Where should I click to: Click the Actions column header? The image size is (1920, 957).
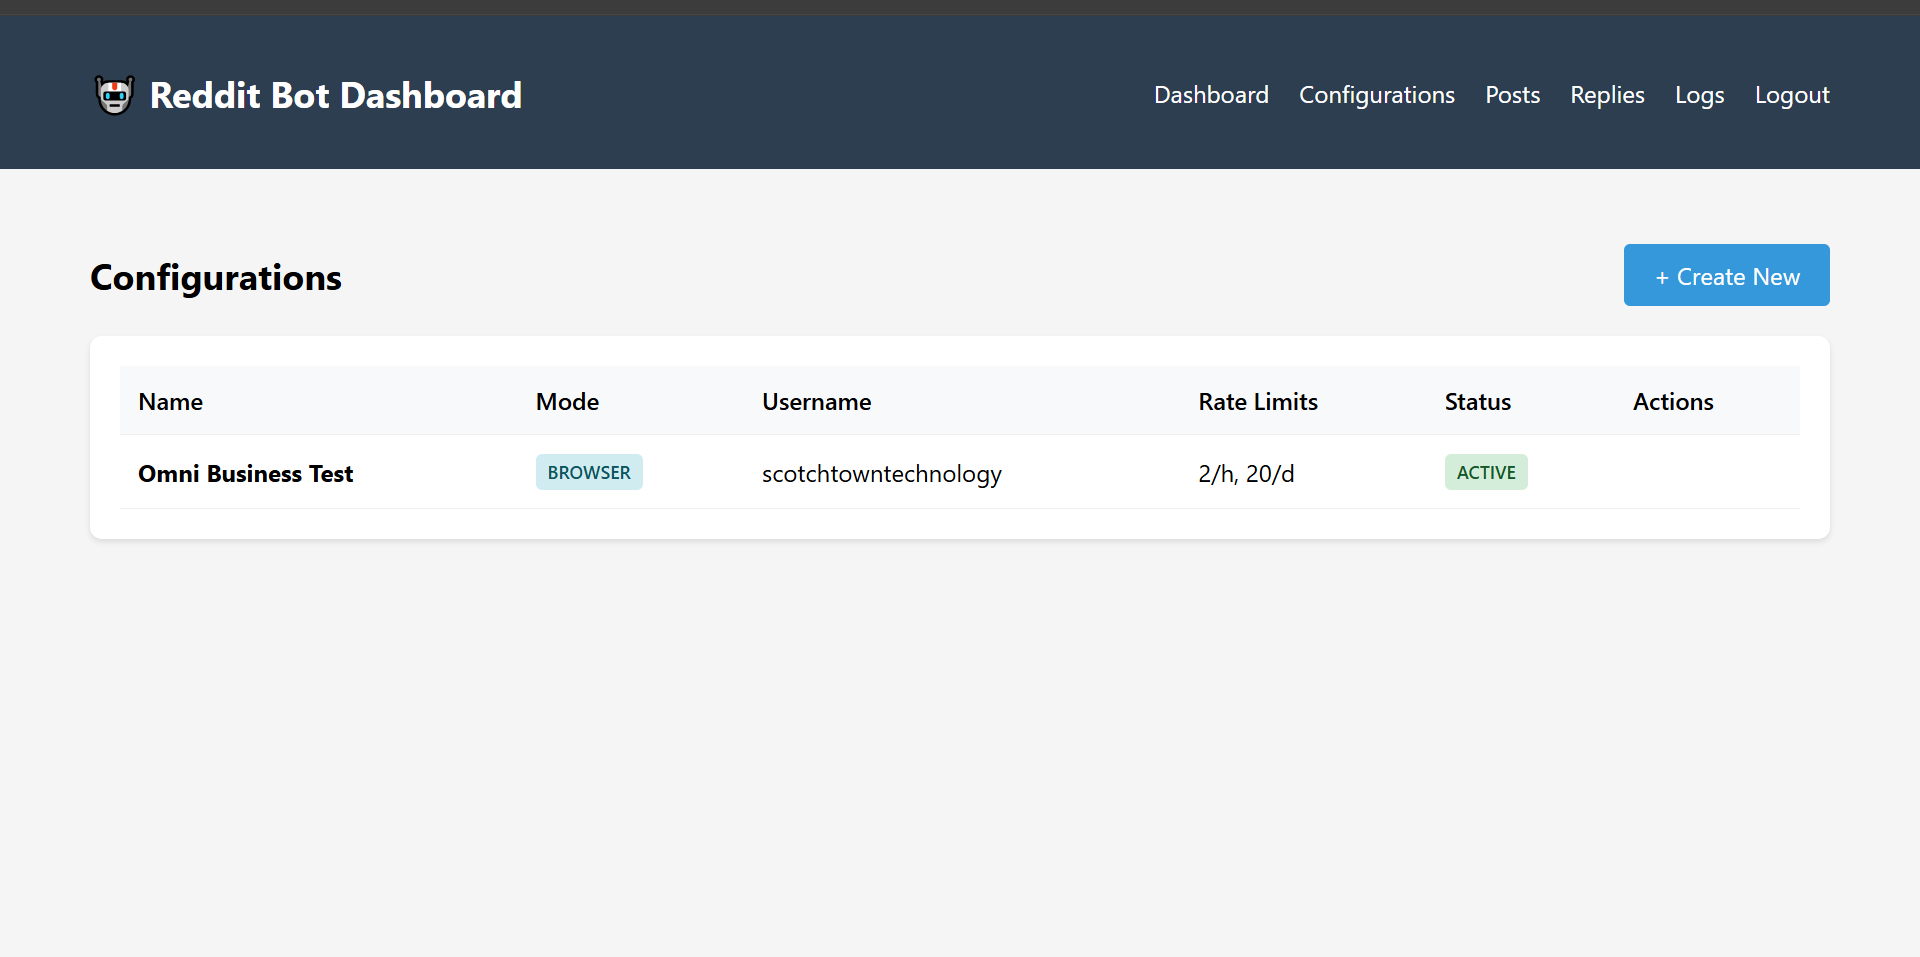1673,402
